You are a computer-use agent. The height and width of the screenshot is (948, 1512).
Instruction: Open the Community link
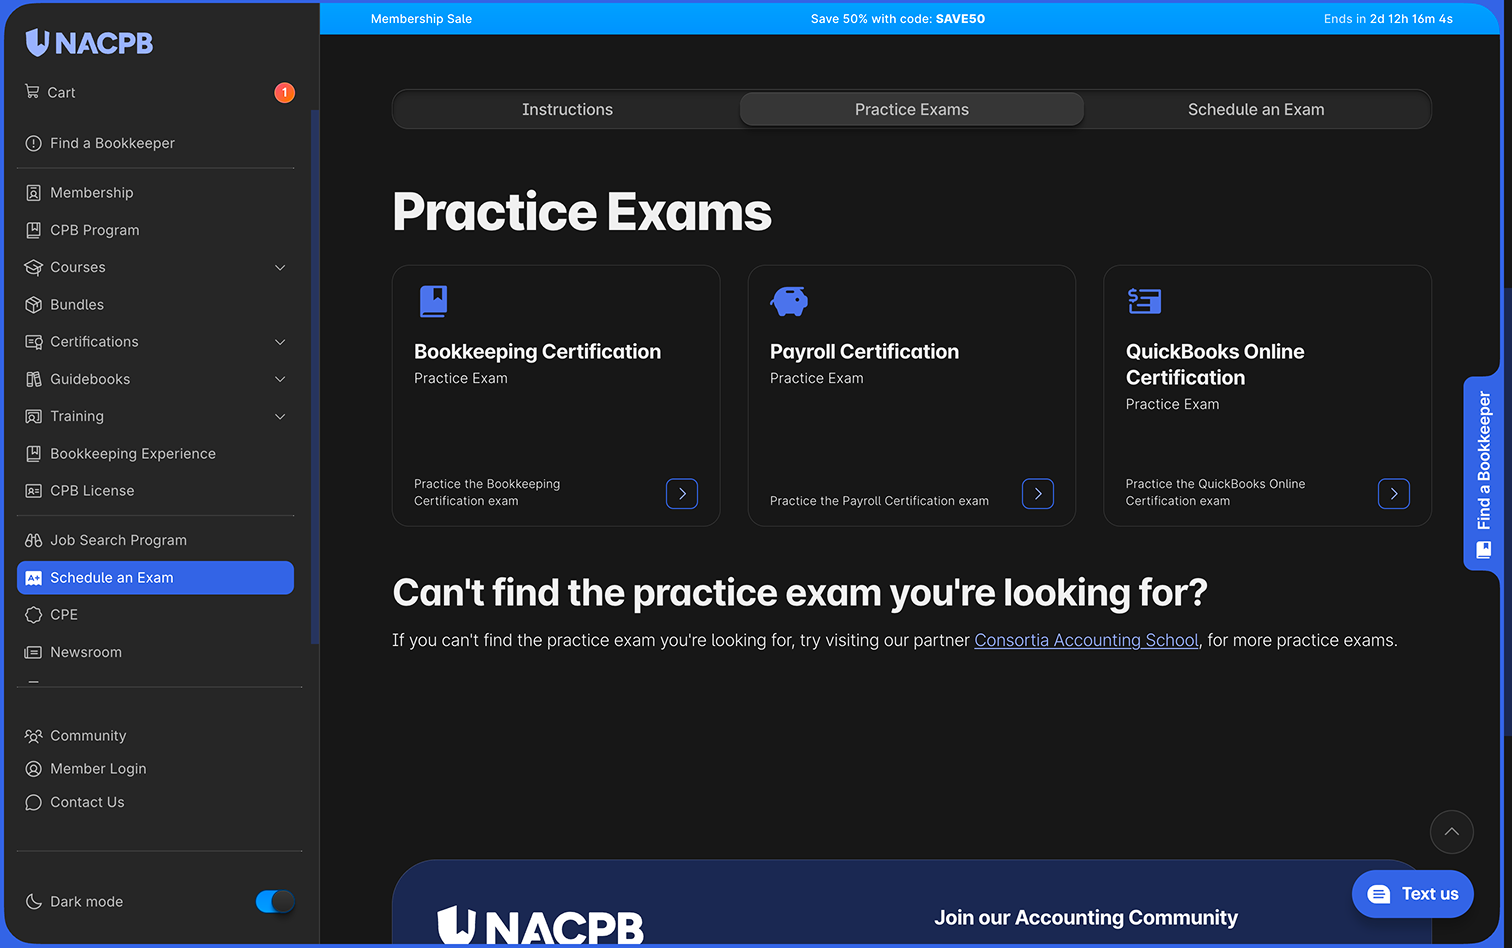click(x=88, y=736)
